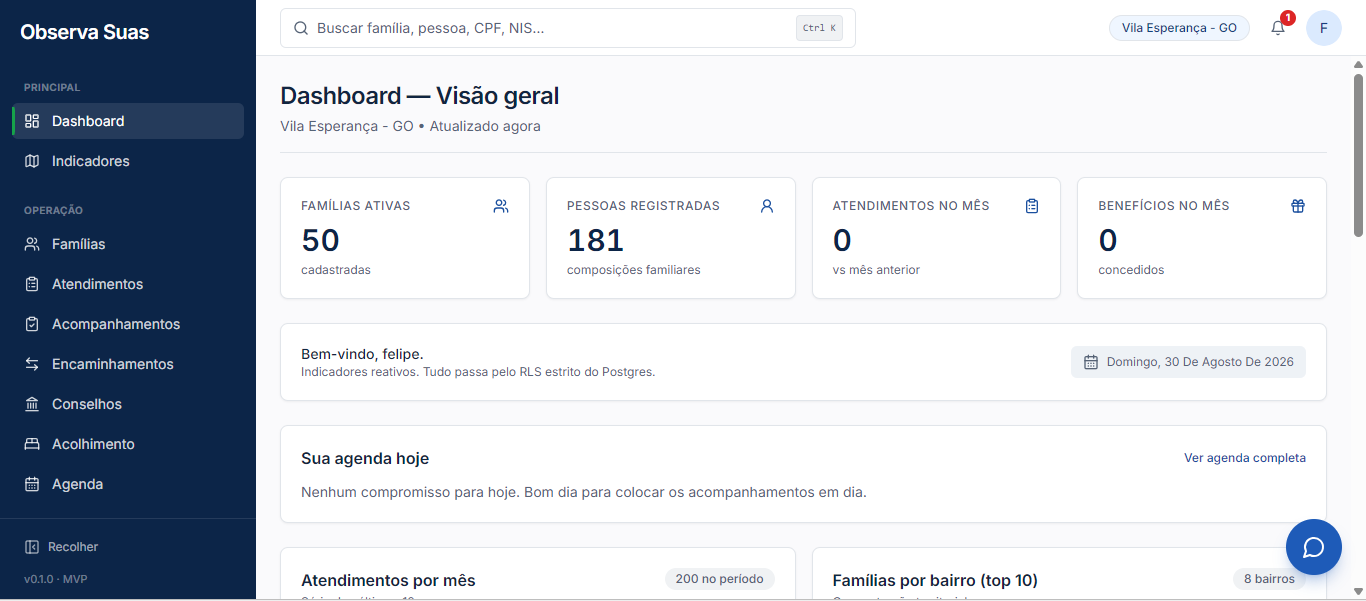Click the Famílias Ativas people icon
The width and height of the screenshot is (1366, 601).
501,206
